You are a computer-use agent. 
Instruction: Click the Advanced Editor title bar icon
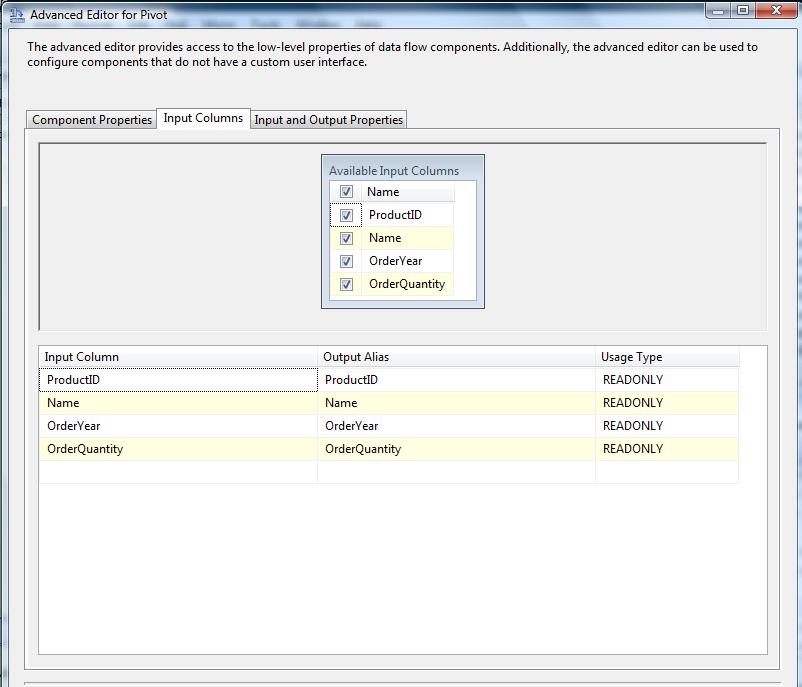pyautogui.click(x=16, y=15)
